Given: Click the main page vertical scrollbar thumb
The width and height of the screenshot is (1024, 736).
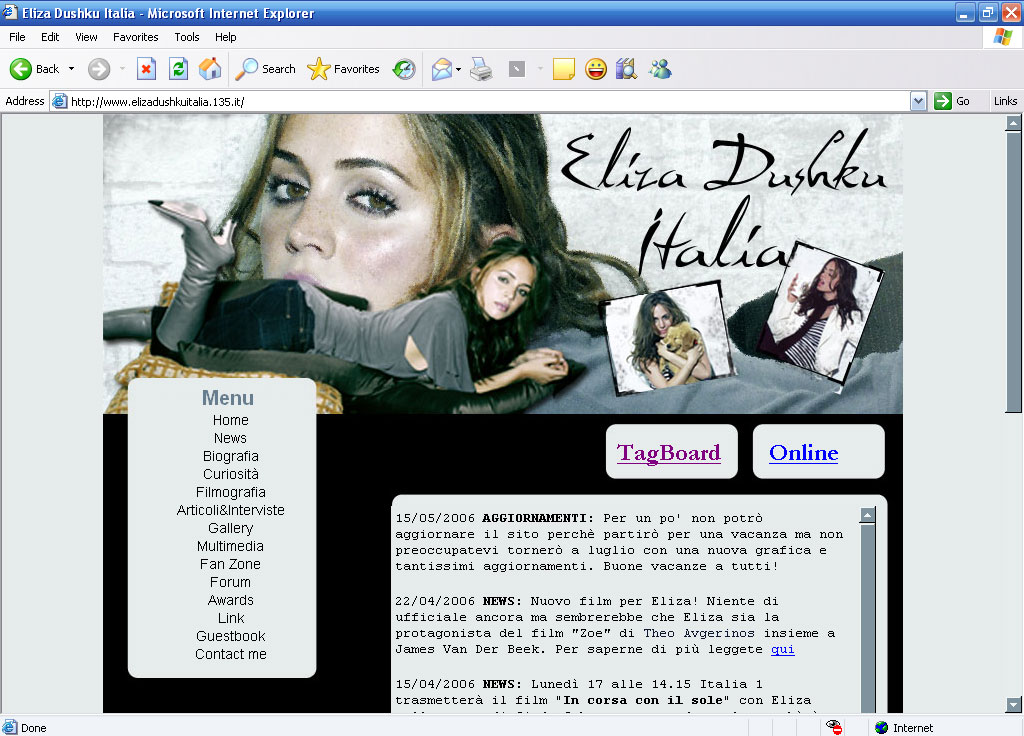Looking at the screenshot, I should (1013, 272).
